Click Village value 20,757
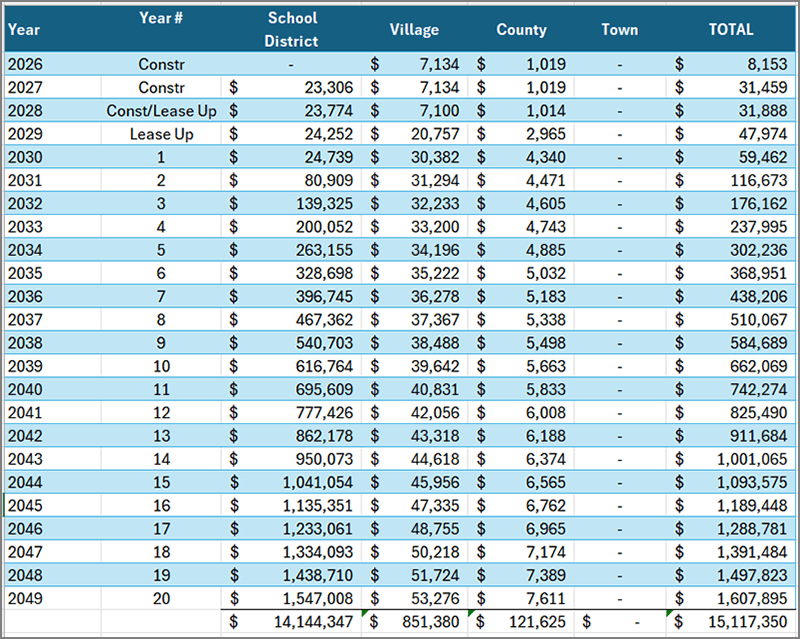 434,134
